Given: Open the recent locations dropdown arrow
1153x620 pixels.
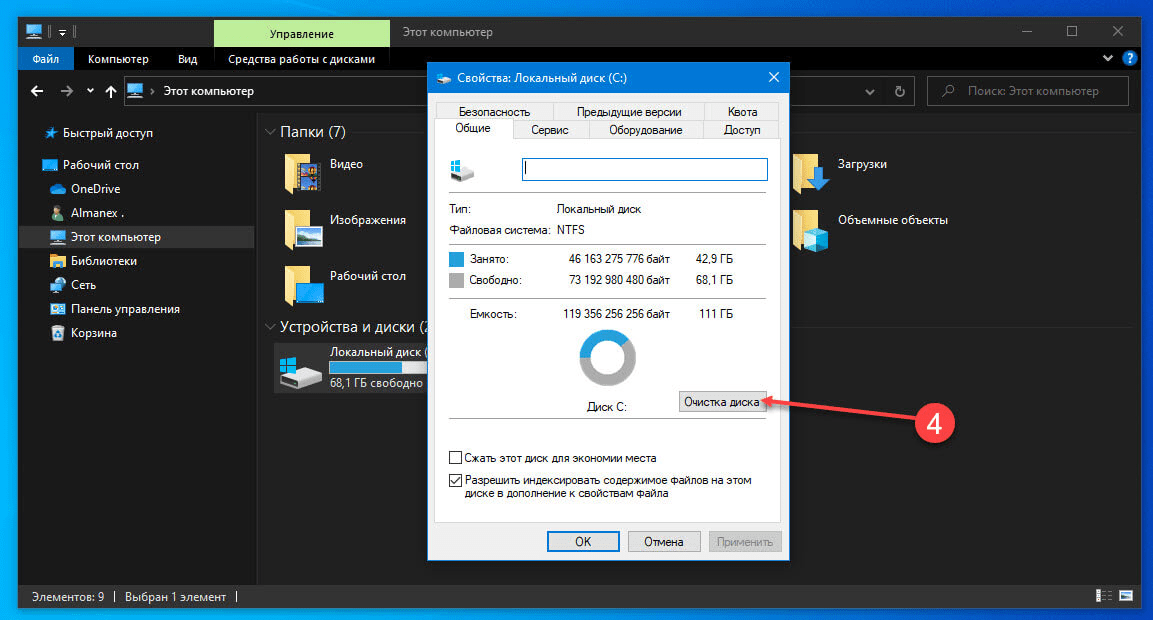Looking at the screenshot, I should click(x=90, y=91).
